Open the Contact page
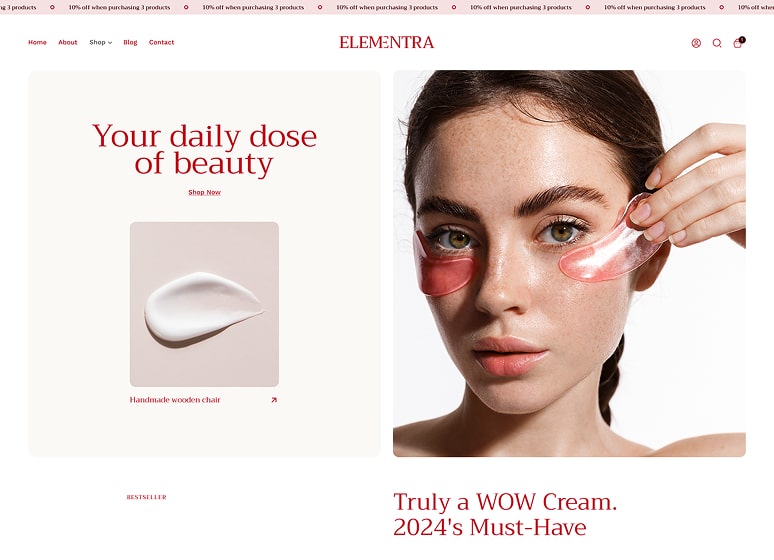The image size is (774, 560). pos(161,42)
